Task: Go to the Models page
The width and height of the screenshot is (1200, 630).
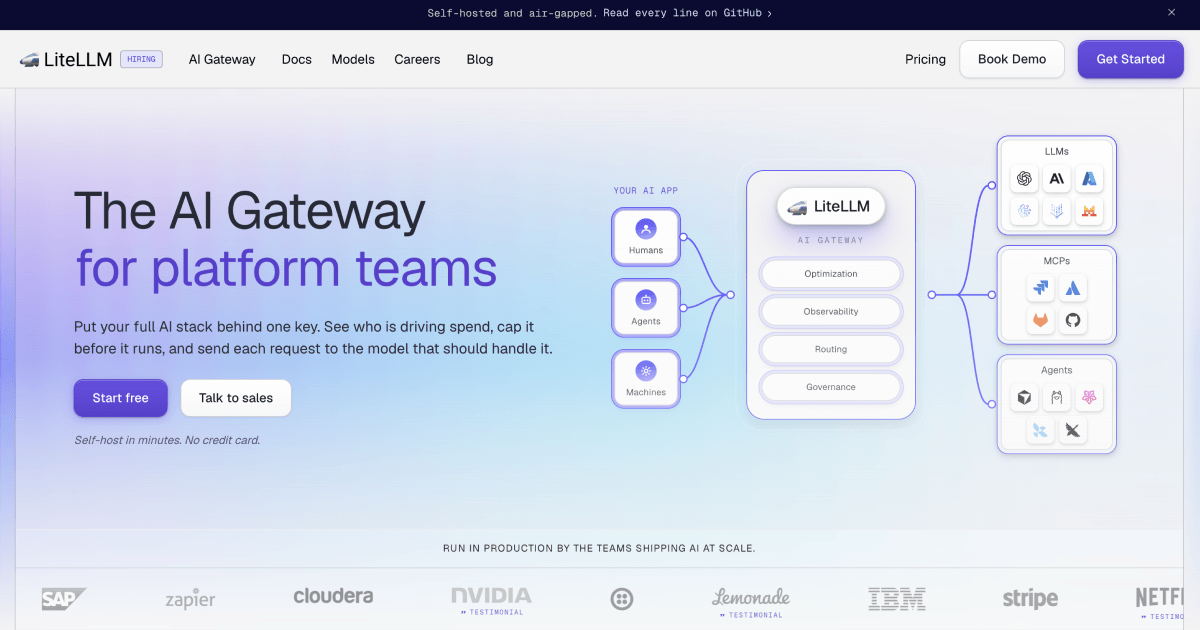Action: [x=353, y=60]
